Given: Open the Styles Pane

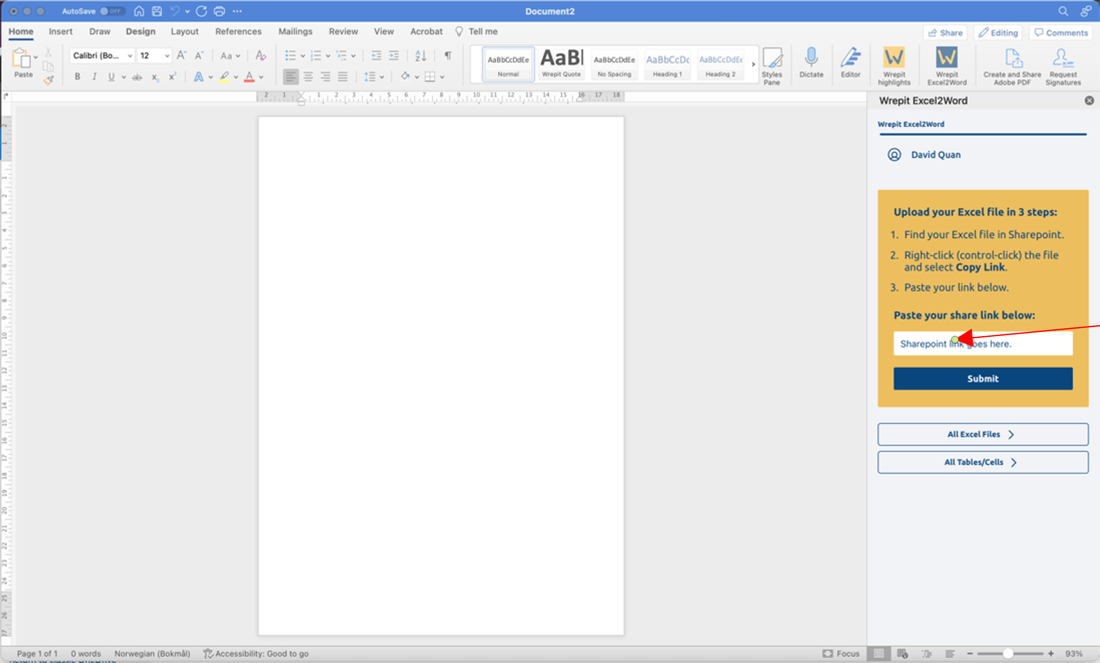Looking at the screenshot, I should (x=772, y=66).
